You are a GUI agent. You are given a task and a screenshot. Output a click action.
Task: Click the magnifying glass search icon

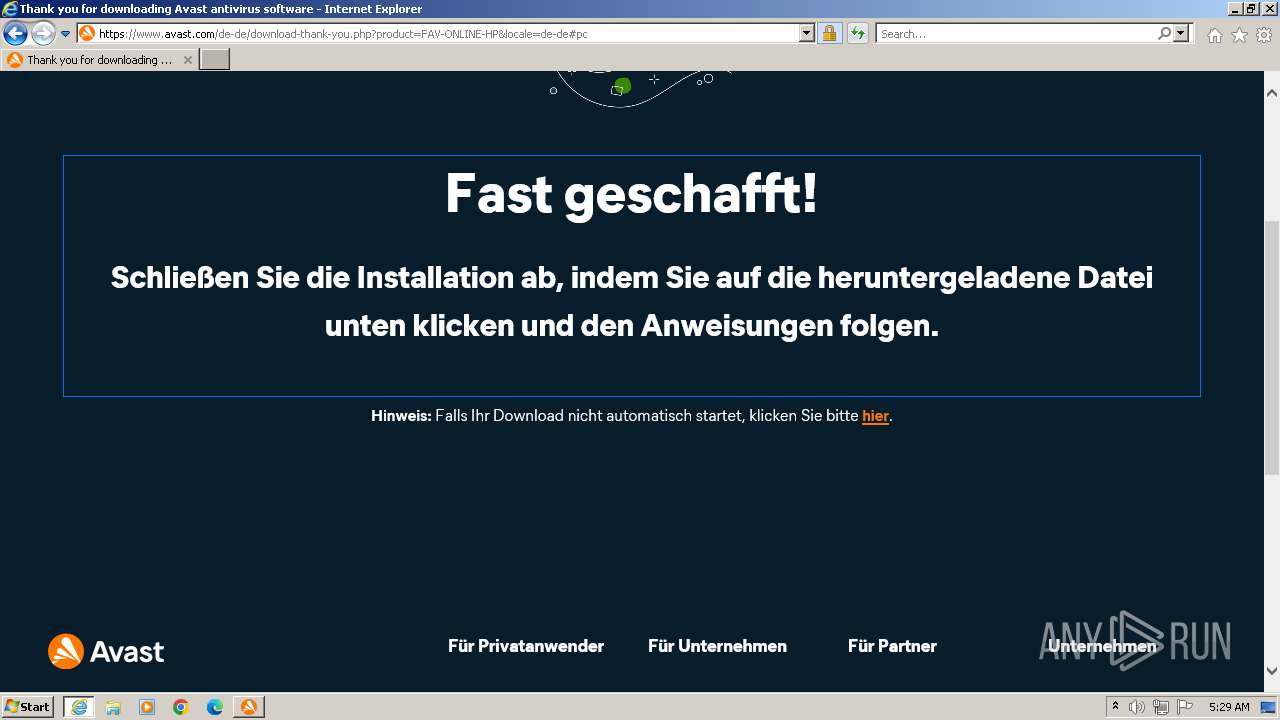(1165, 33)
